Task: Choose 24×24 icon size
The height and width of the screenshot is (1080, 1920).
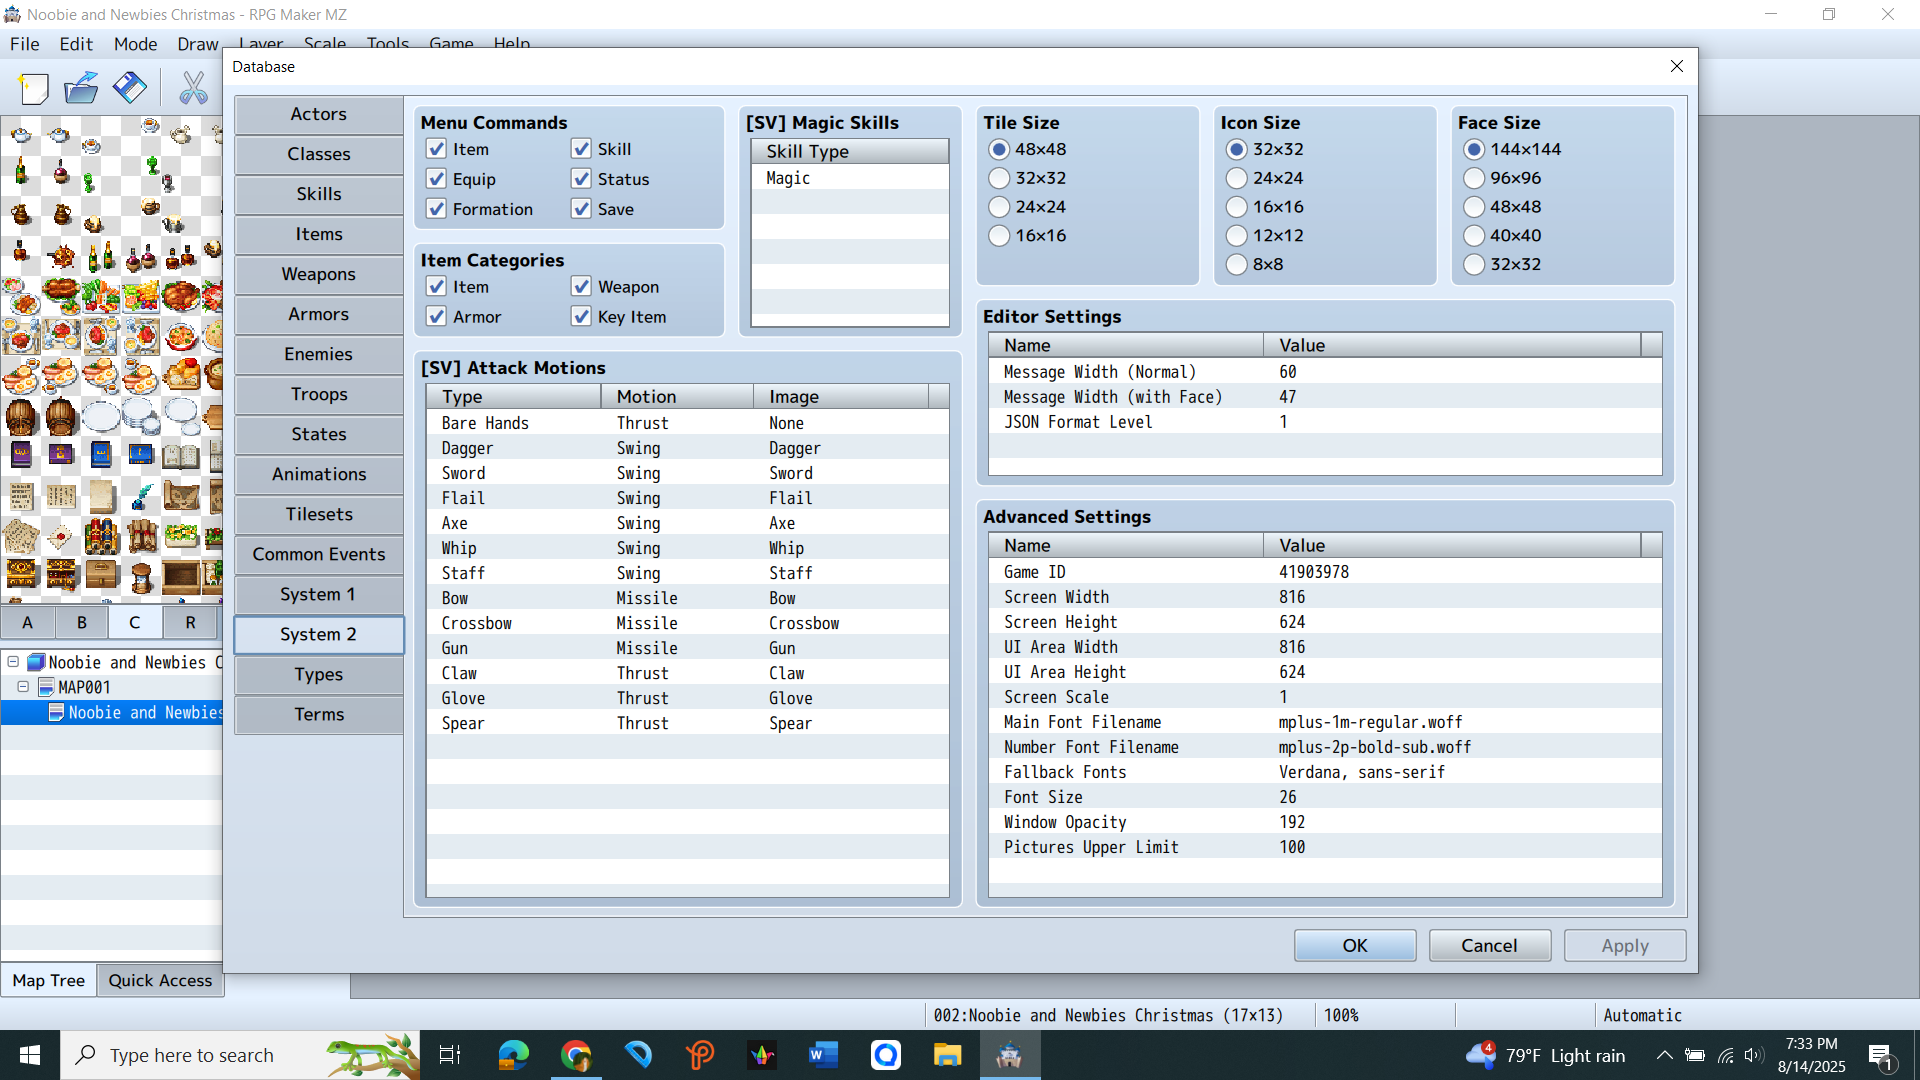Action: pos(1237,178)
